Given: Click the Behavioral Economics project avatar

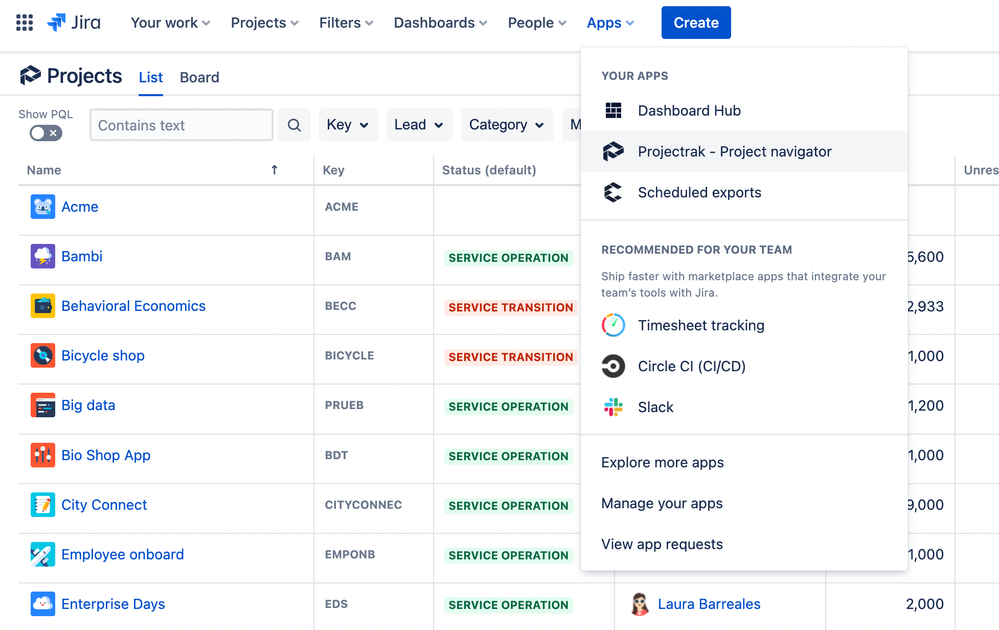Looking at the screenshot, I should pyautogui.click(x=43, y=306).
